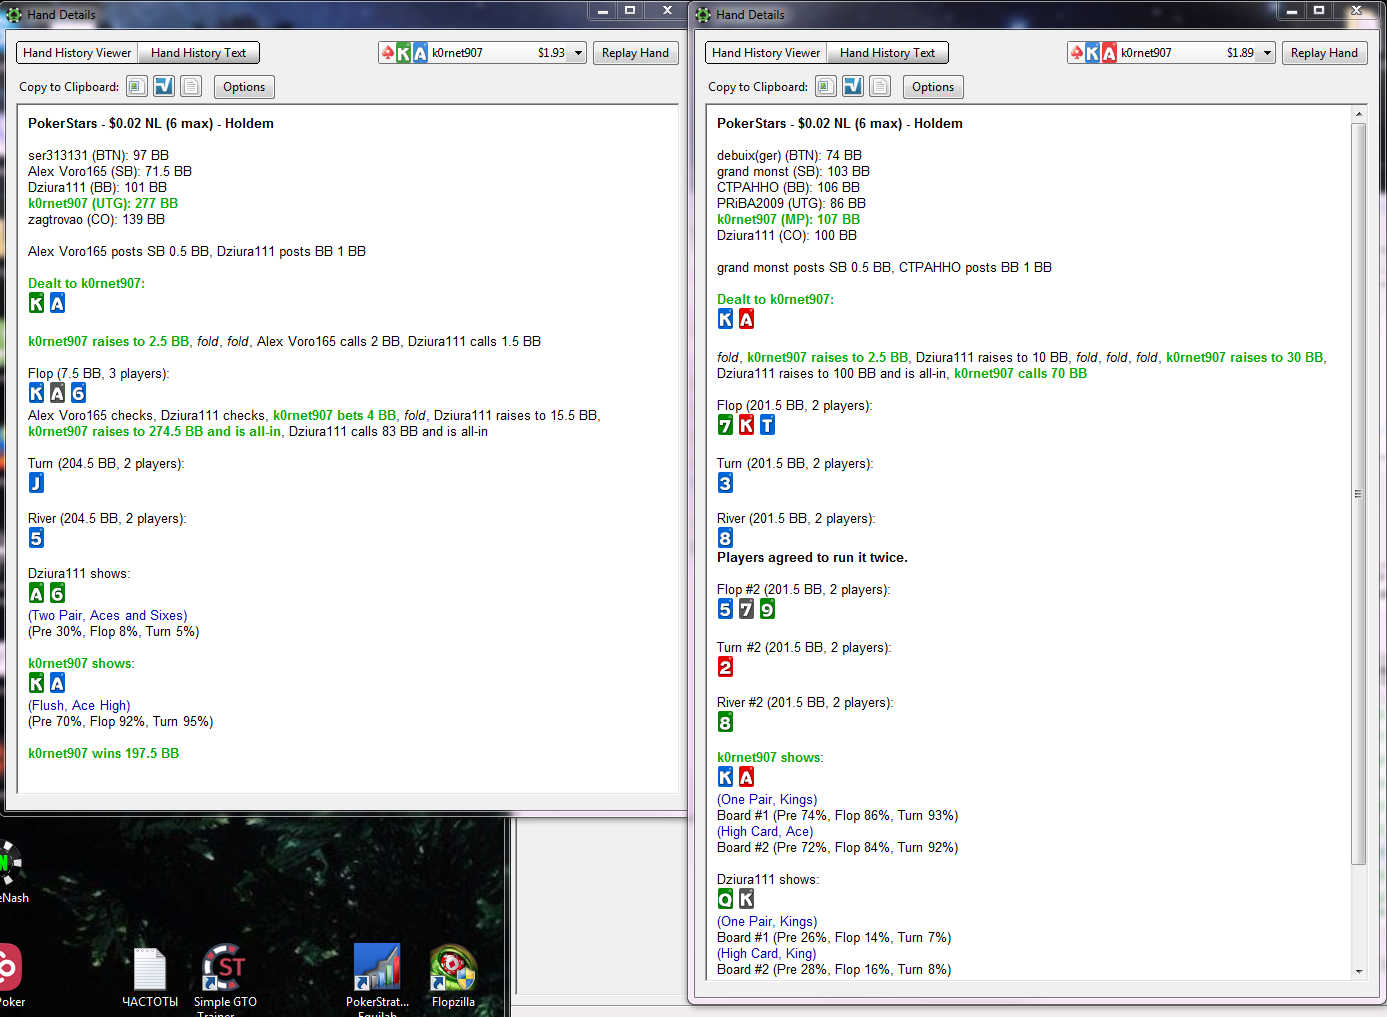Screen dimensions: 1387x1017
Task: Switch to Hand History Text tab in right window
Action: pyautogui.click(x=887, y=53)
